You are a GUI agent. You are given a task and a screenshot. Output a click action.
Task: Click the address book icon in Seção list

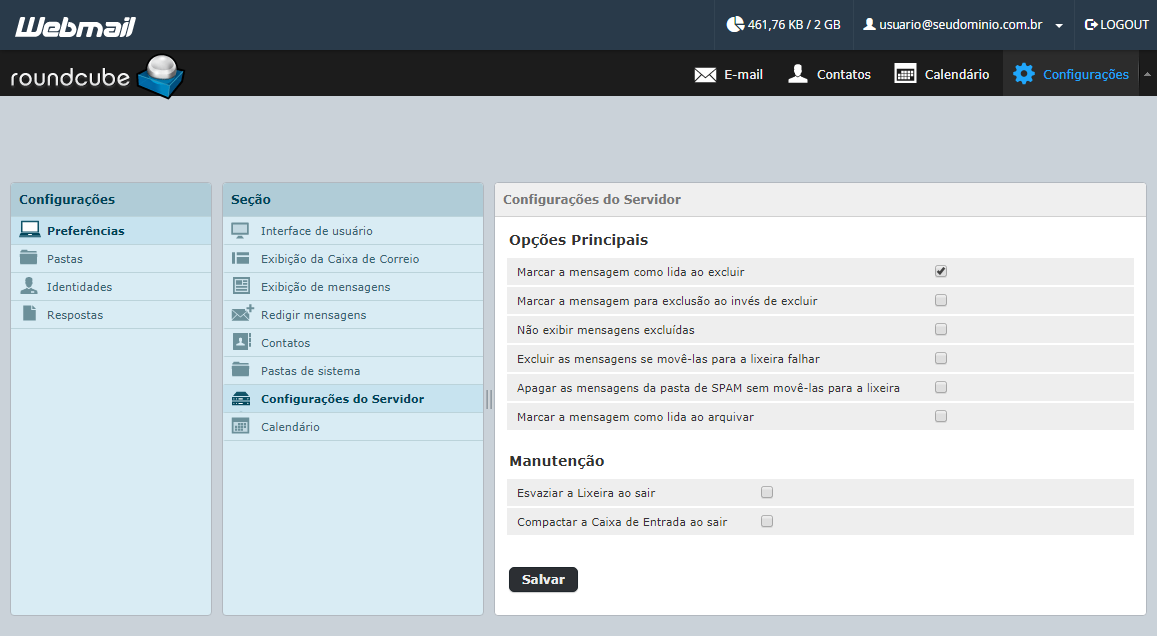click(x=241, y=342)
